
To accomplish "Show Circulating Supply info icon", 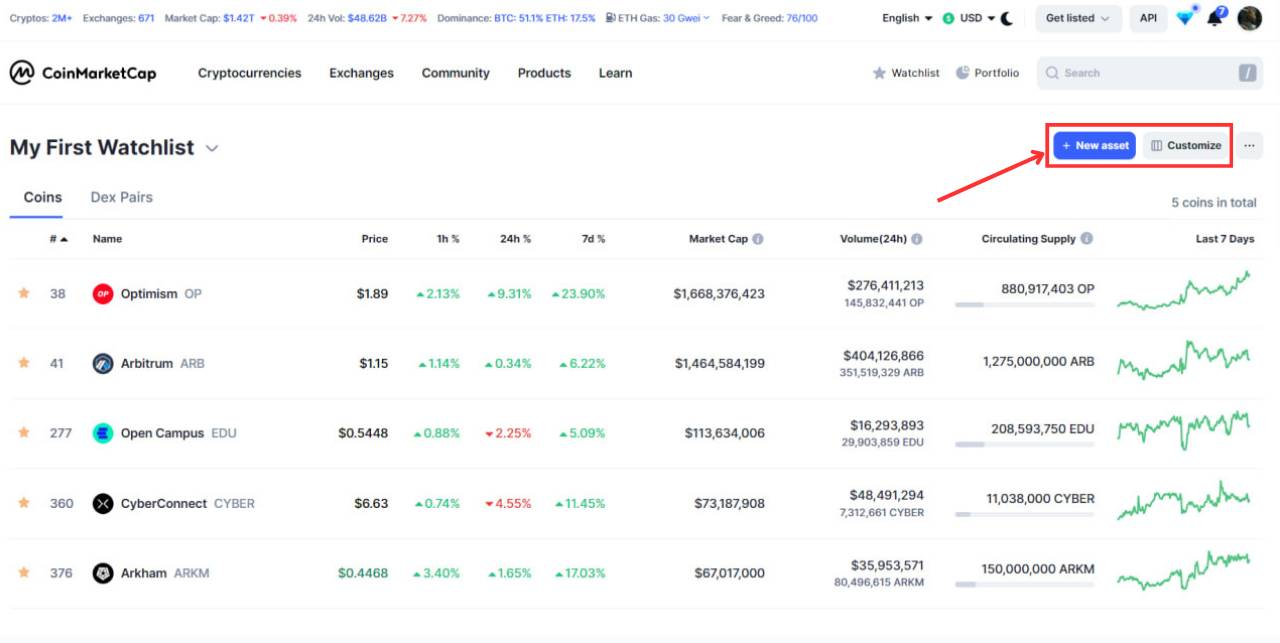I will click(1087, 239).
